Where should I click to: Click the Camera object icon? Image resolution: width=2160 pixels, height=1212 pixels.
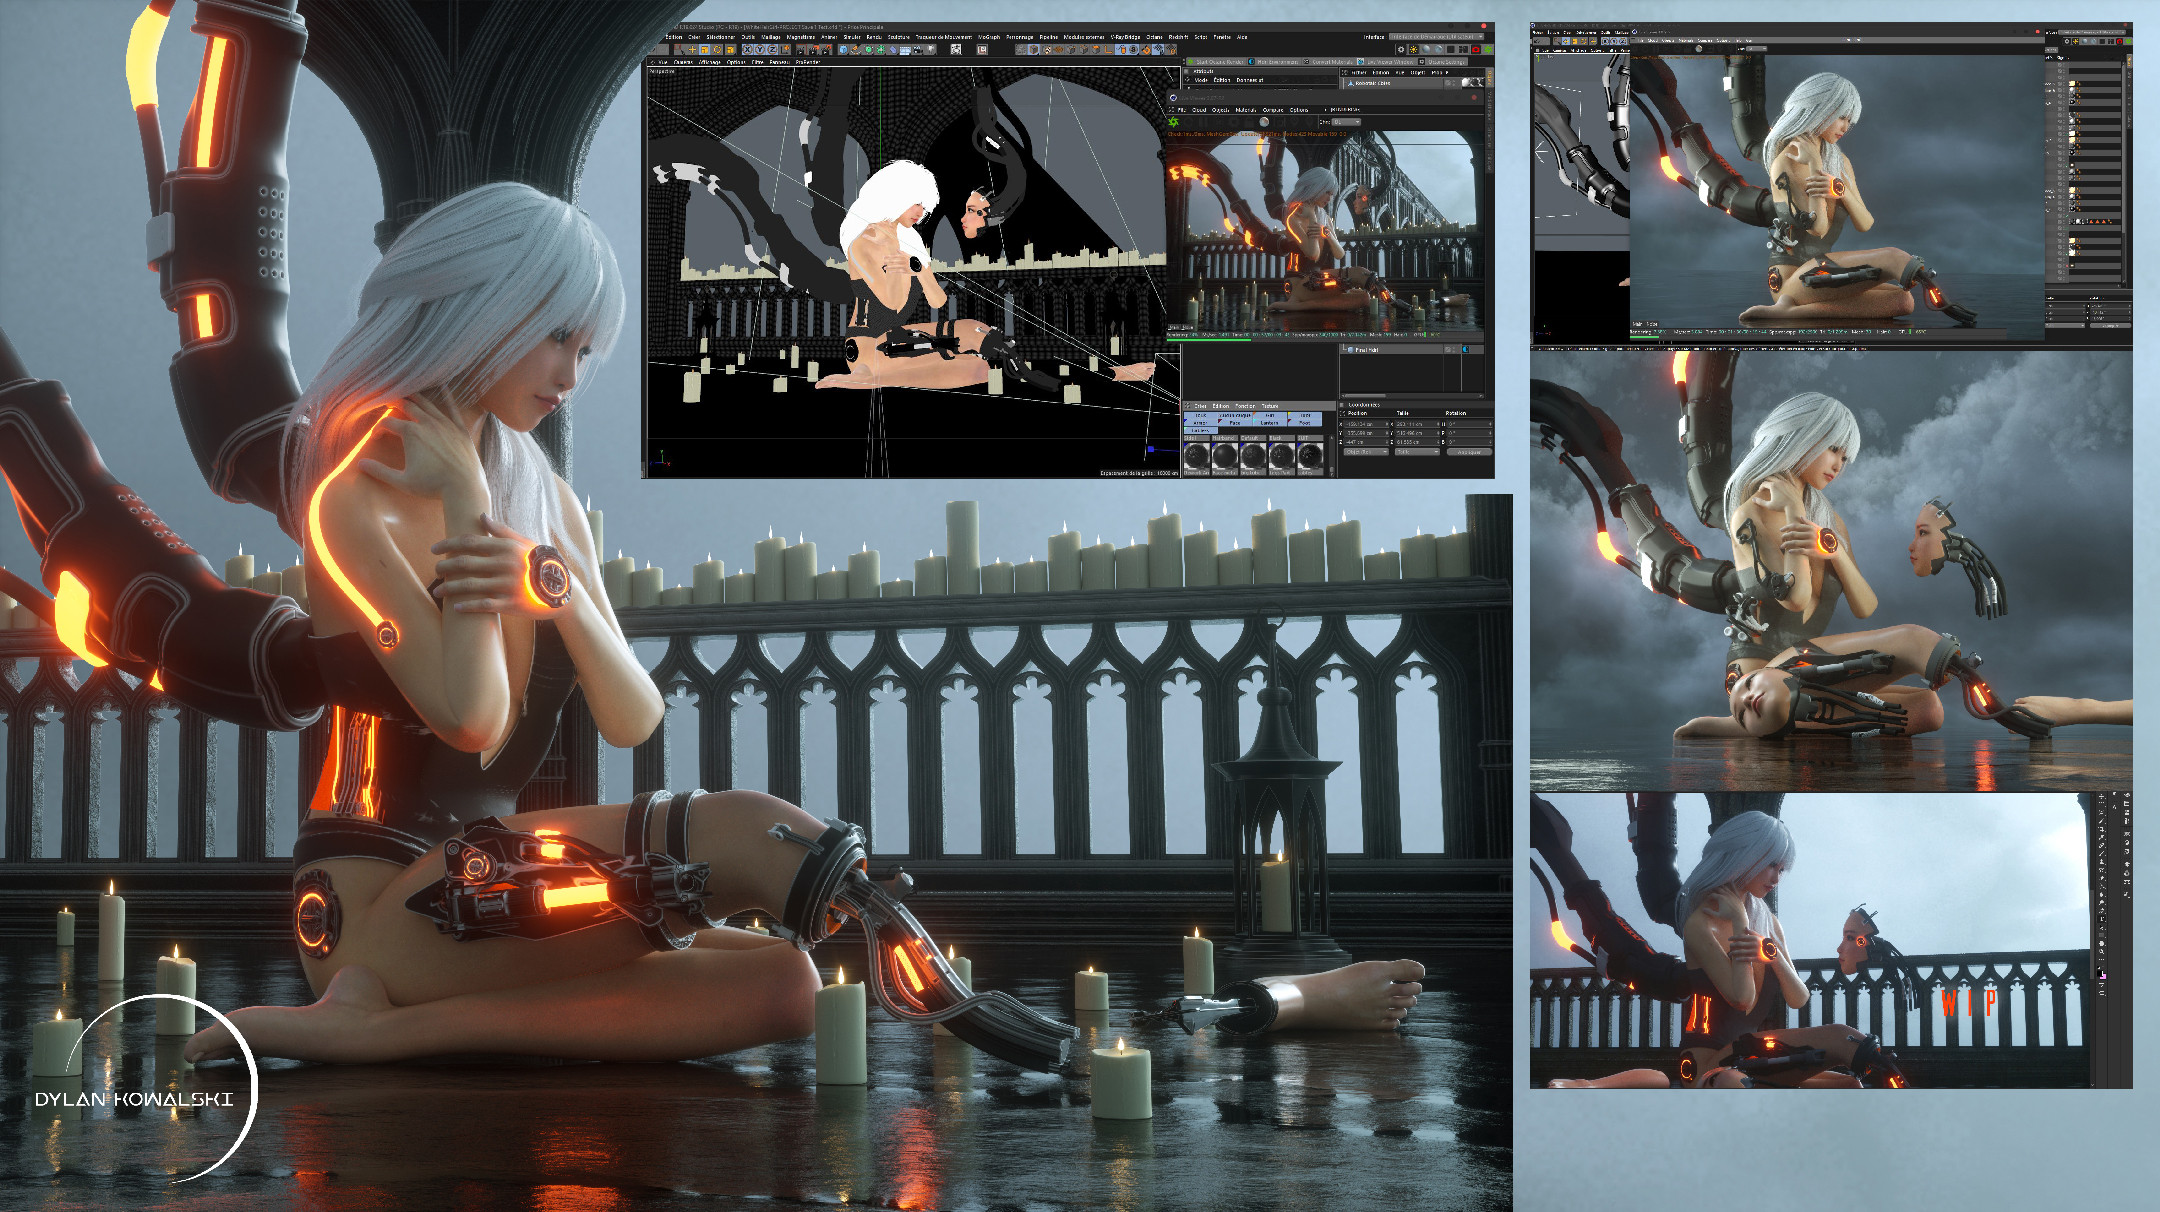(917, 50)
